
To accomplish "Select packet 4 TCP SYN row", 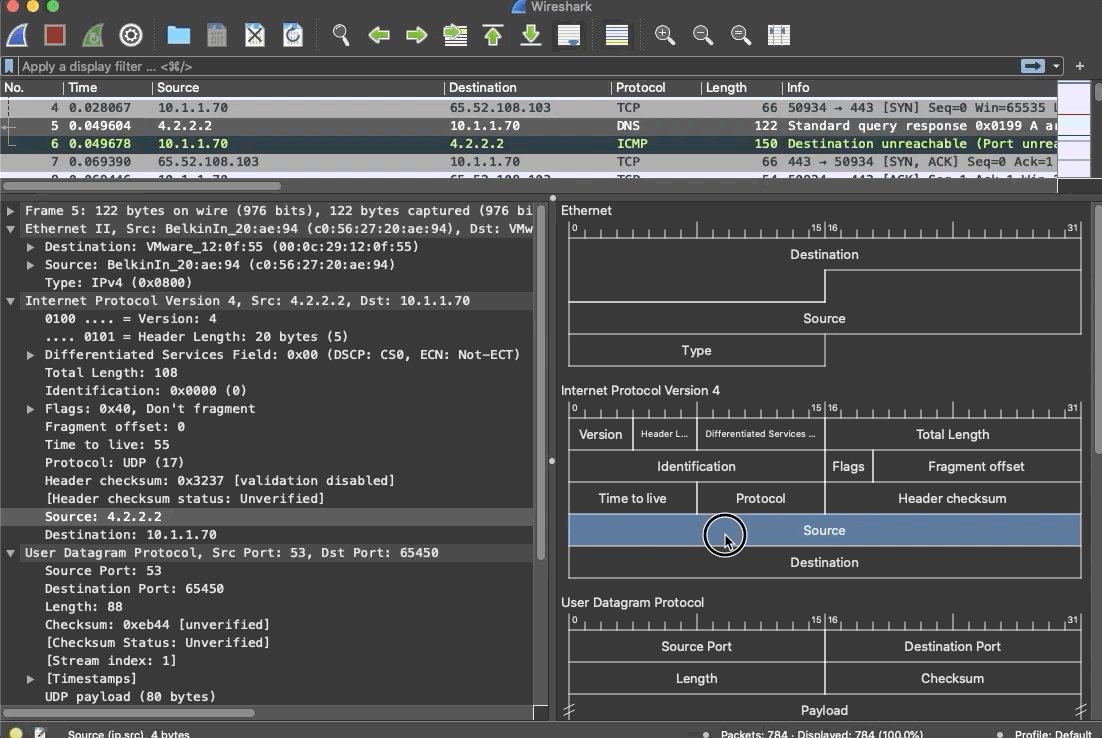I will pyautogui.click(x=529, y=108).
